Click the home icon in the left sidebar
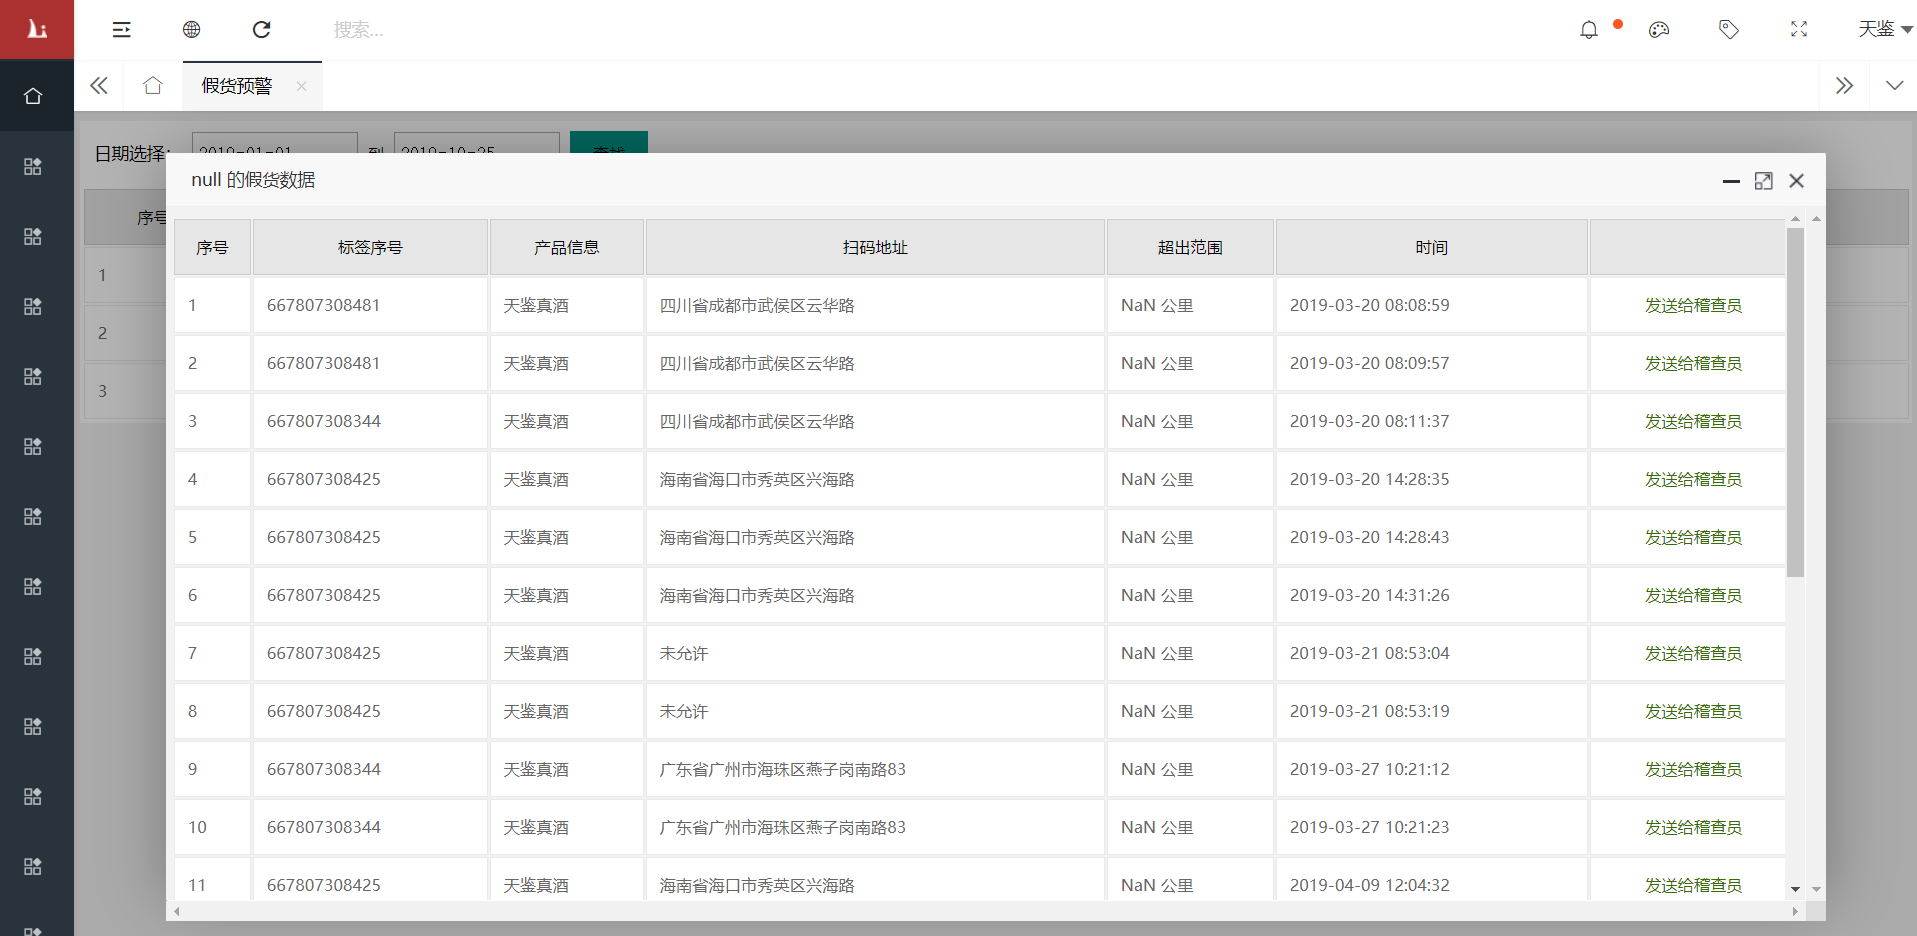The height and width of the screenshot is (936, 1917). pos(33,96)
